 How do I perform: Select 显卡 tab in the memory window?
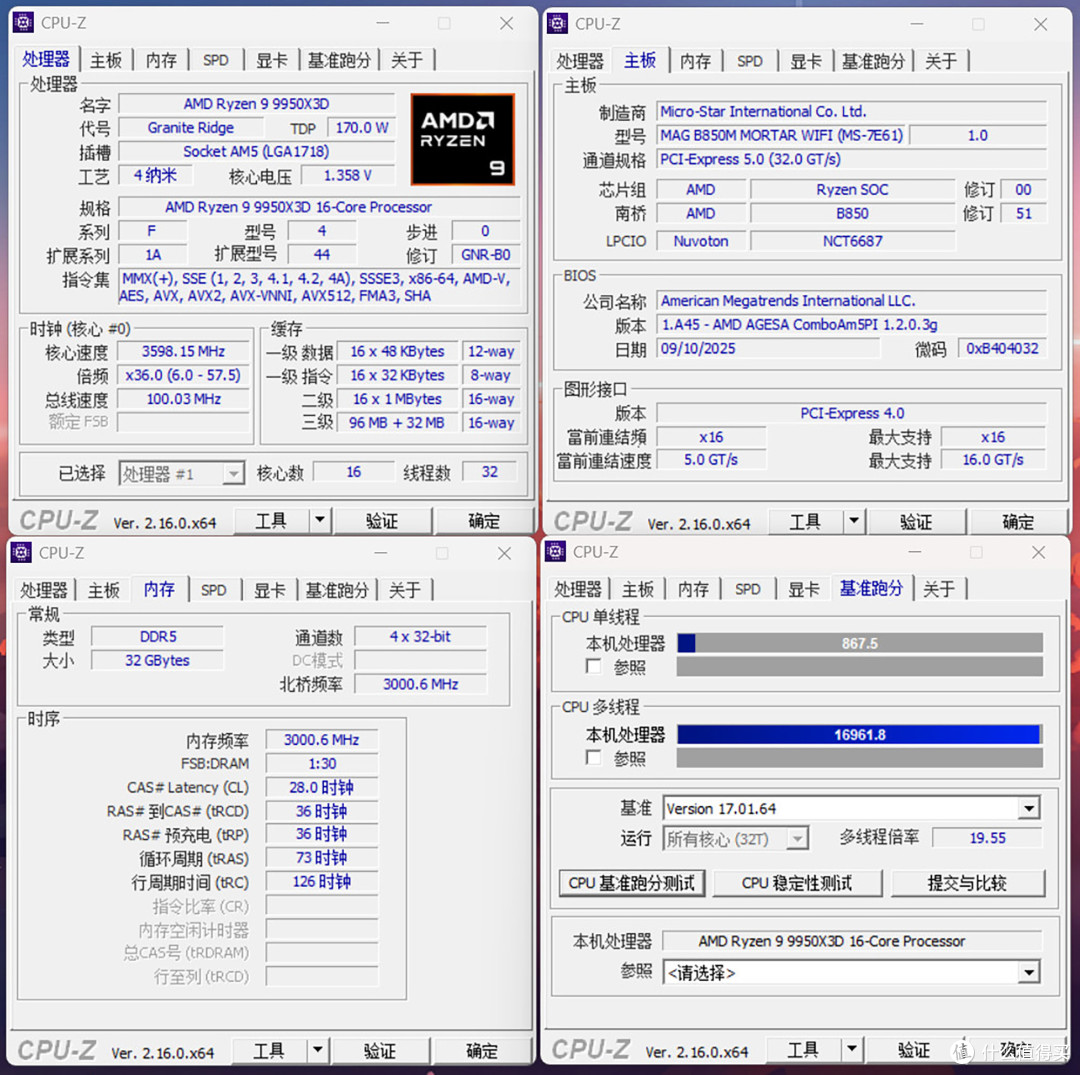coord(270,590)
